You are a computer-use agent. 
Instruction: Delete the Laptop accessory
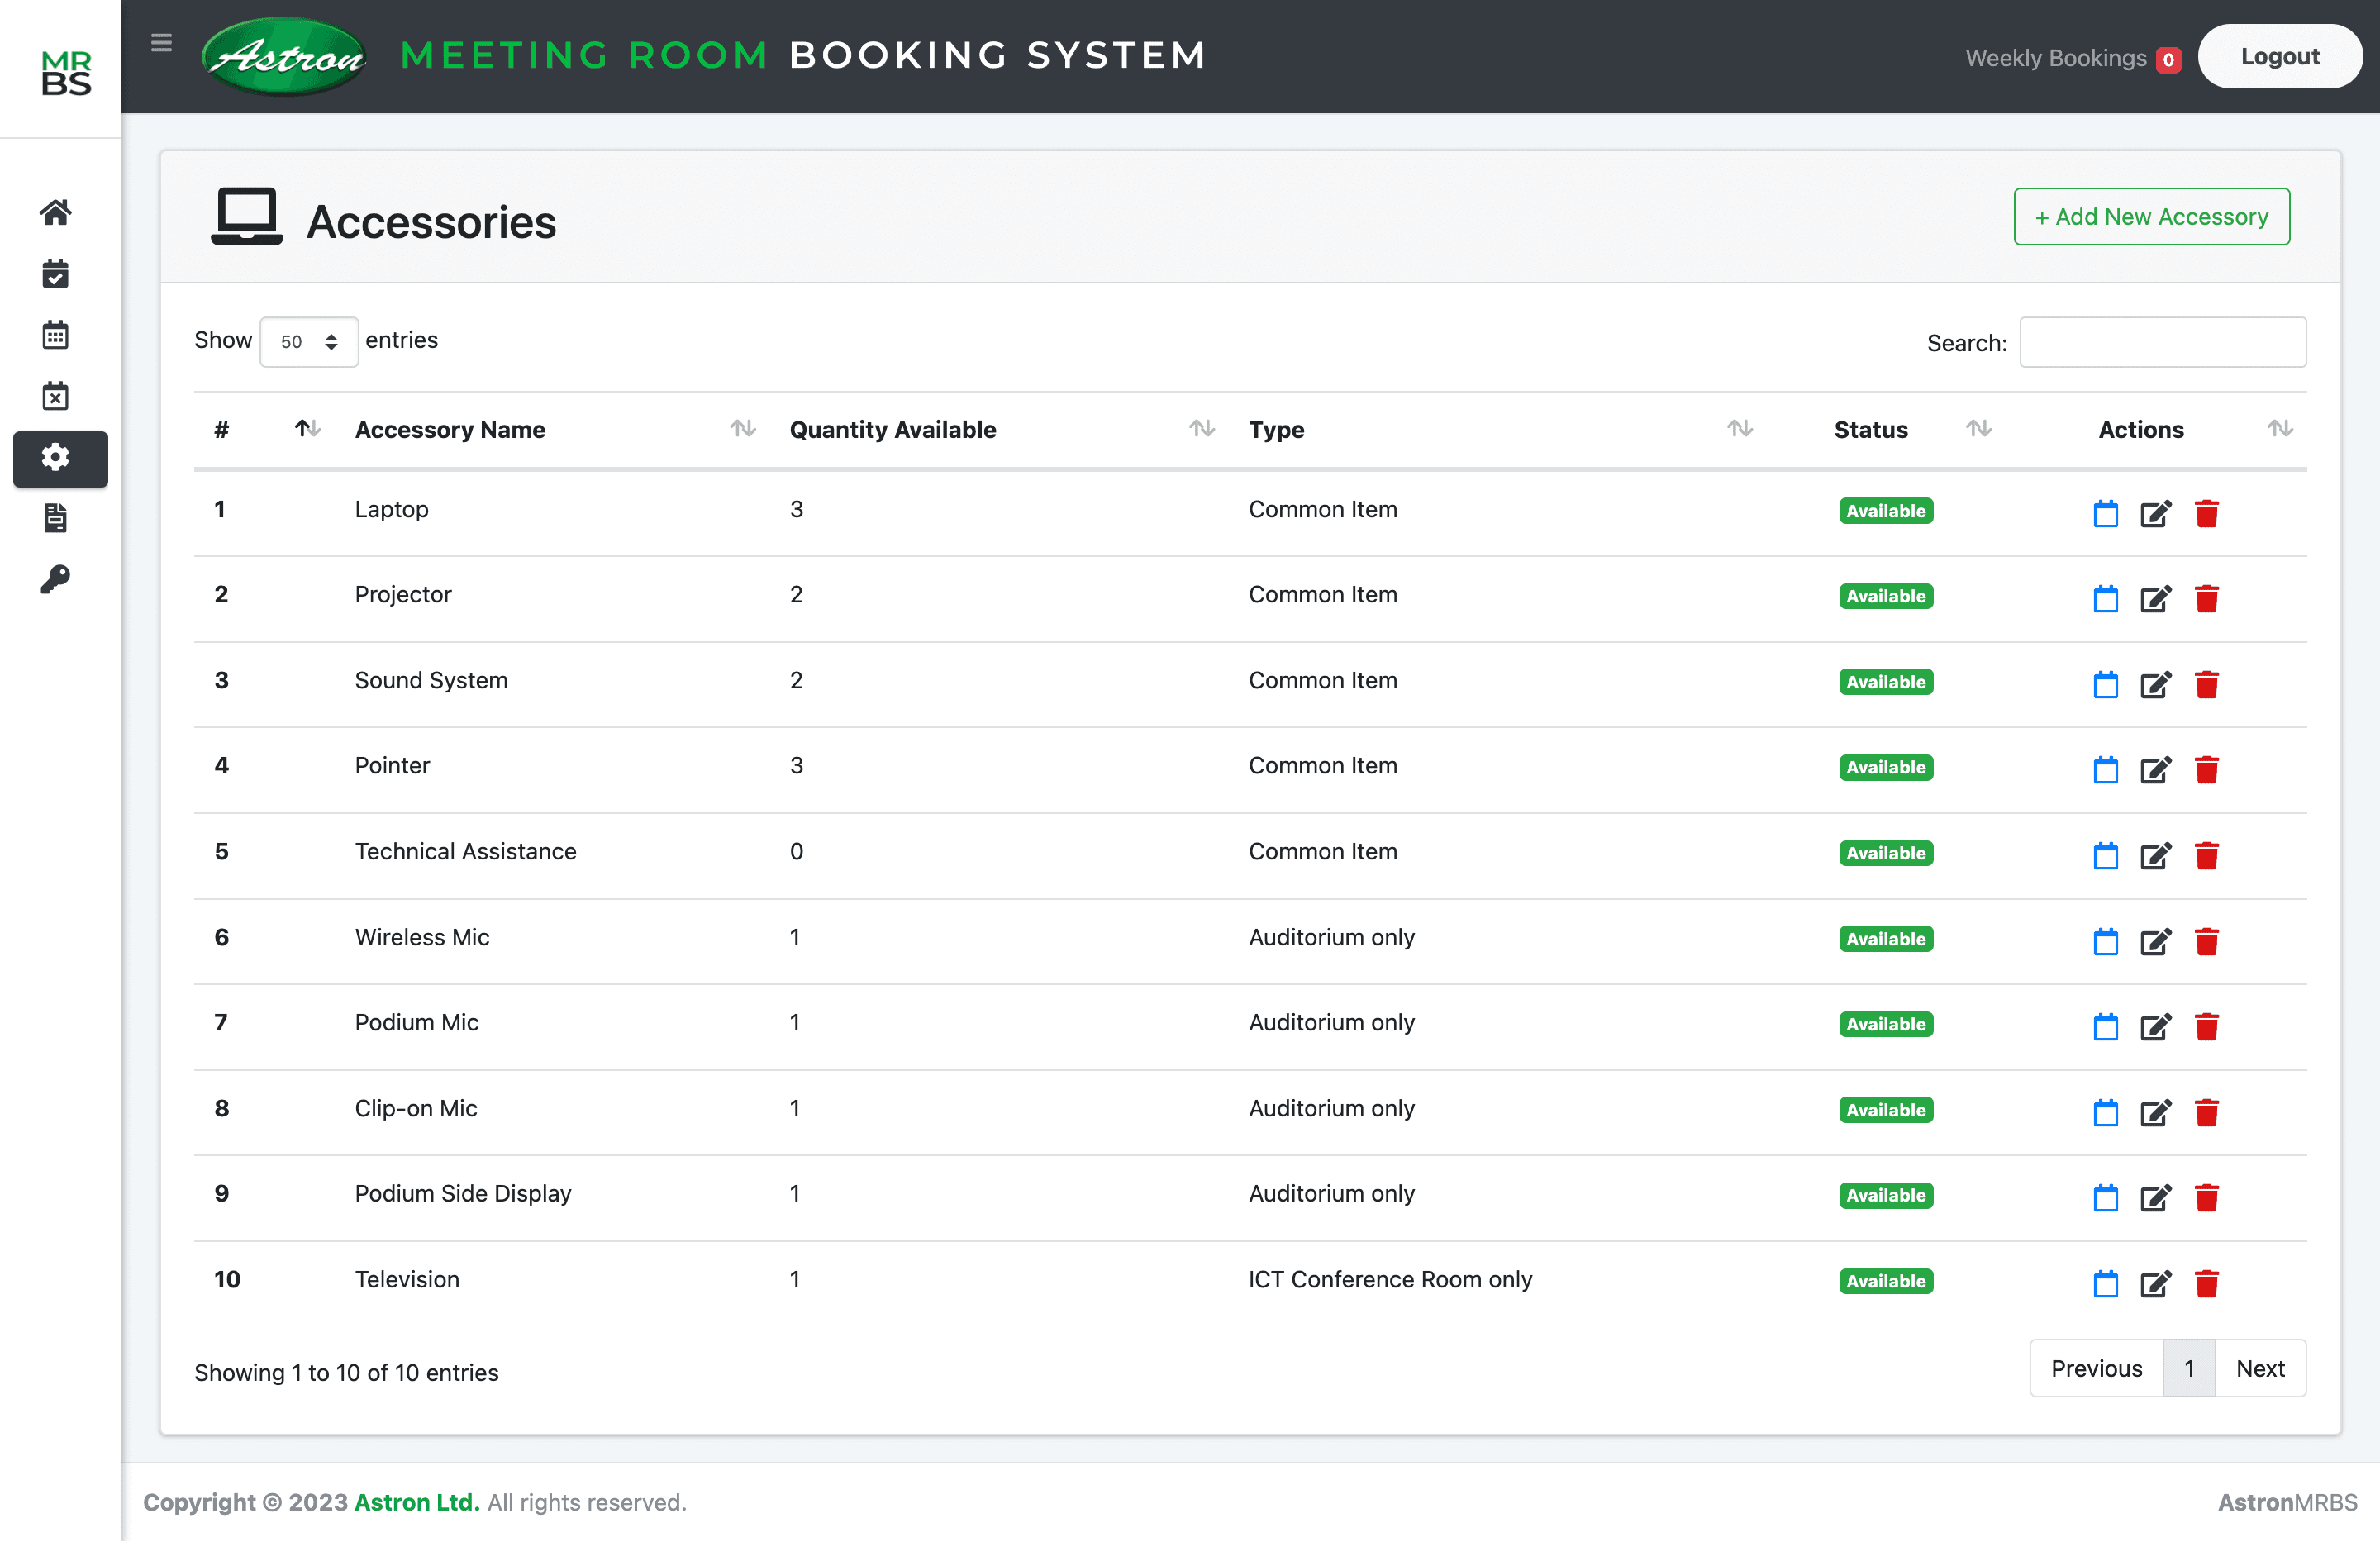(x=2206, y=513)
